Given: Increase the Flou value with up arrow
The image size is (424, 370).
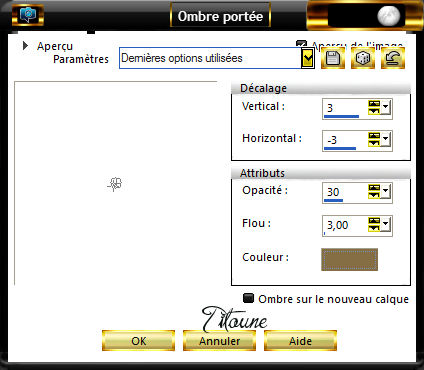Looking at the screenshot, I should tap(374, 221).
